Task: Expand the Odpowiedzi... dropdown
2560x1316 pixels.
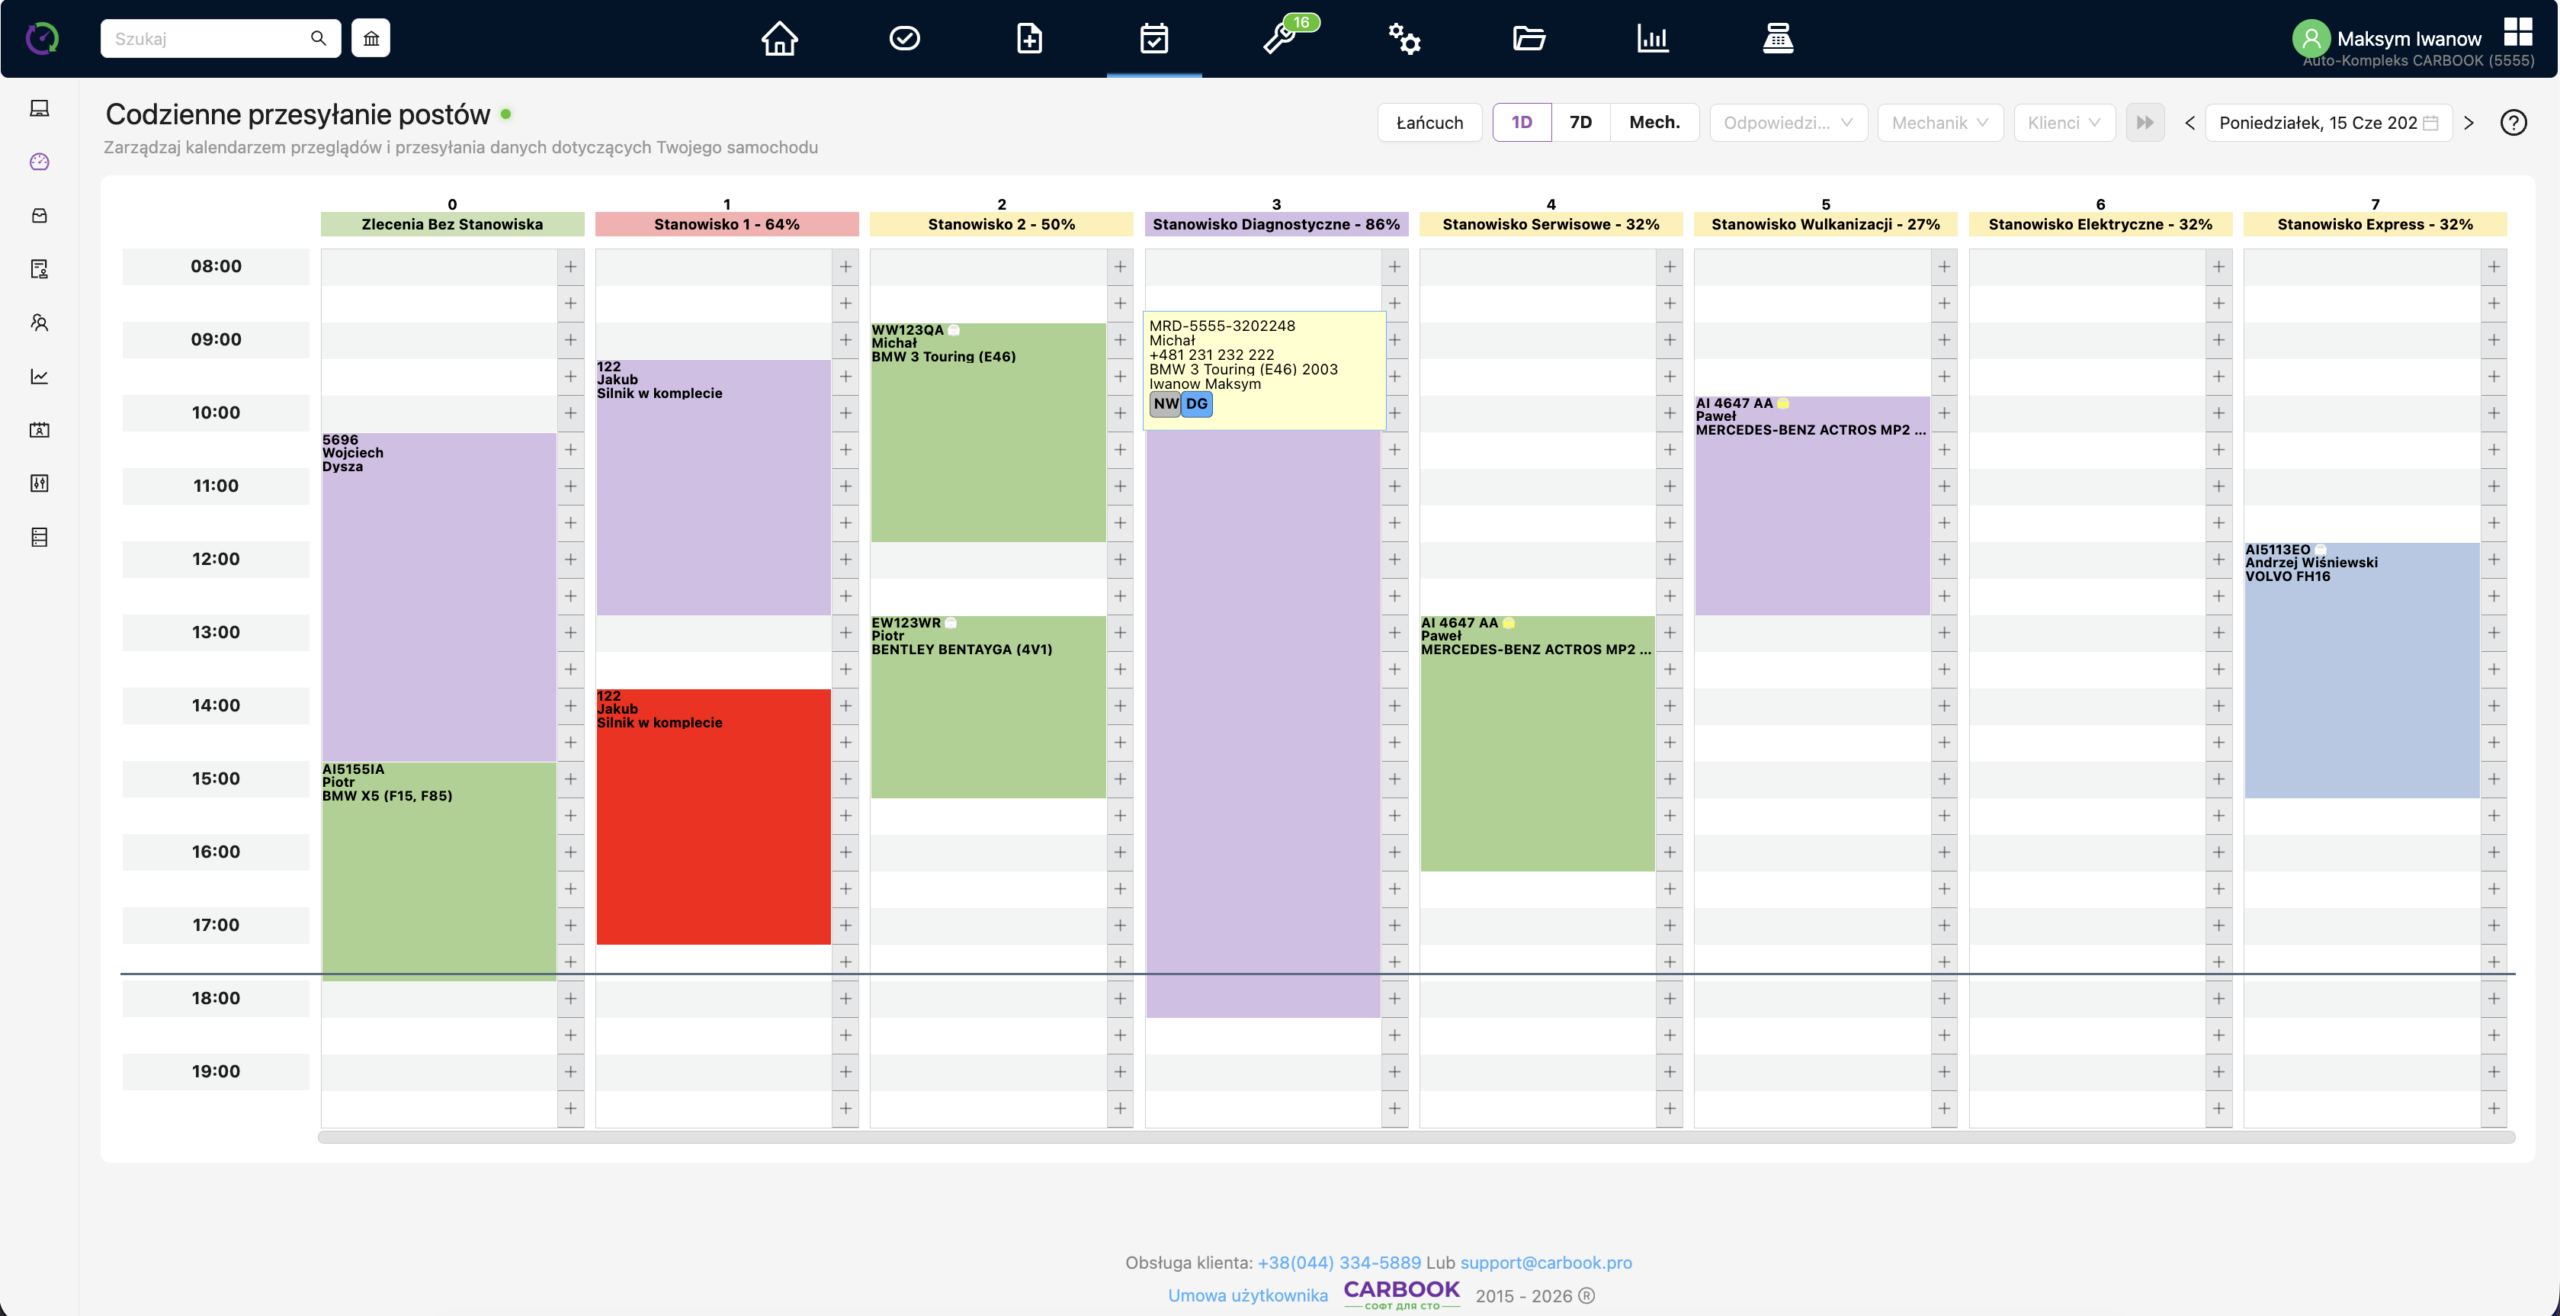Action: pos(1788,123)
